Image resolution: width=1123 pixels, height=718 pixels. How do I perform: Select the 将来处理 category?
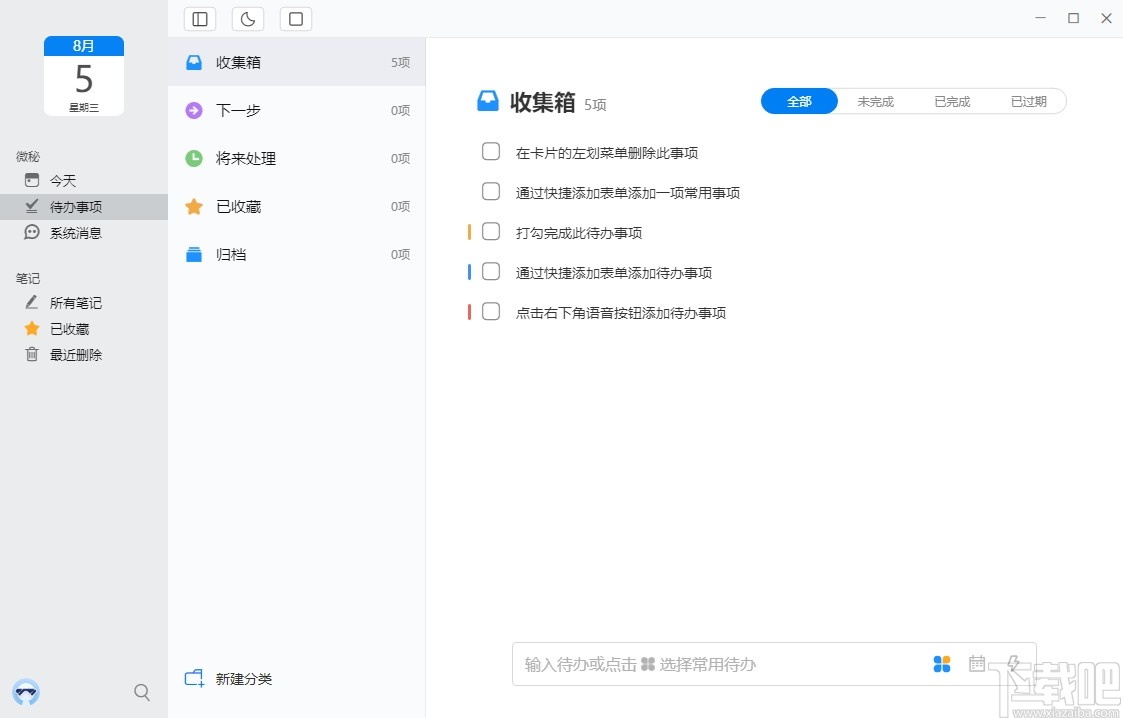(297, 158)
